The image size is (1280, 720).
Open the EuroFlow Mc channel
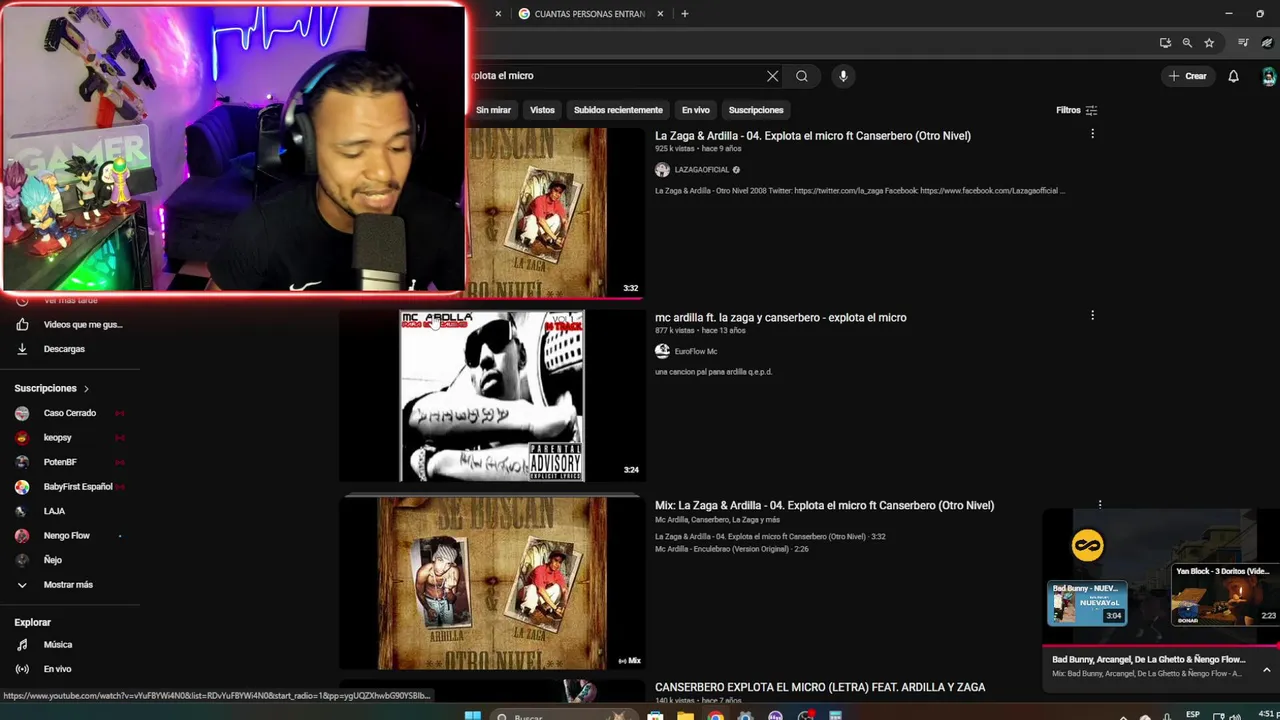(x=696, y=352)
